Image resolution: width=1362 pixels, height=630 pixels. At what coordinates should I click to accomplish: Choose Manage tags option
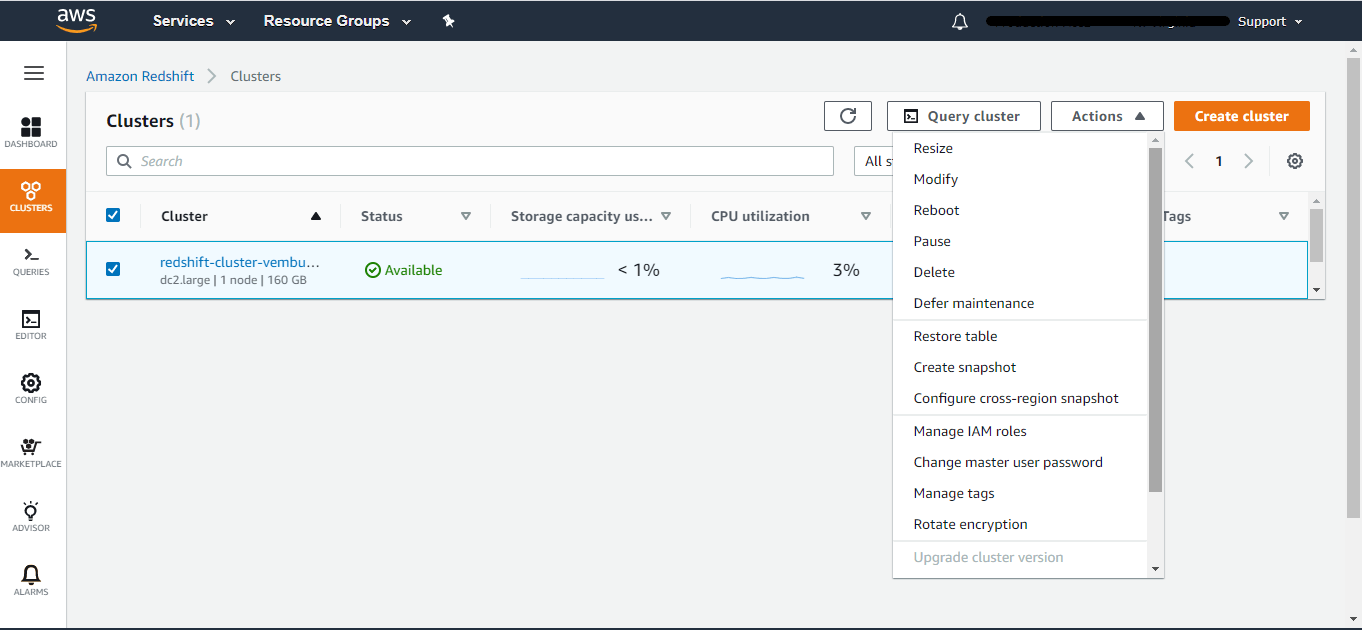[x=1020, y=493]
